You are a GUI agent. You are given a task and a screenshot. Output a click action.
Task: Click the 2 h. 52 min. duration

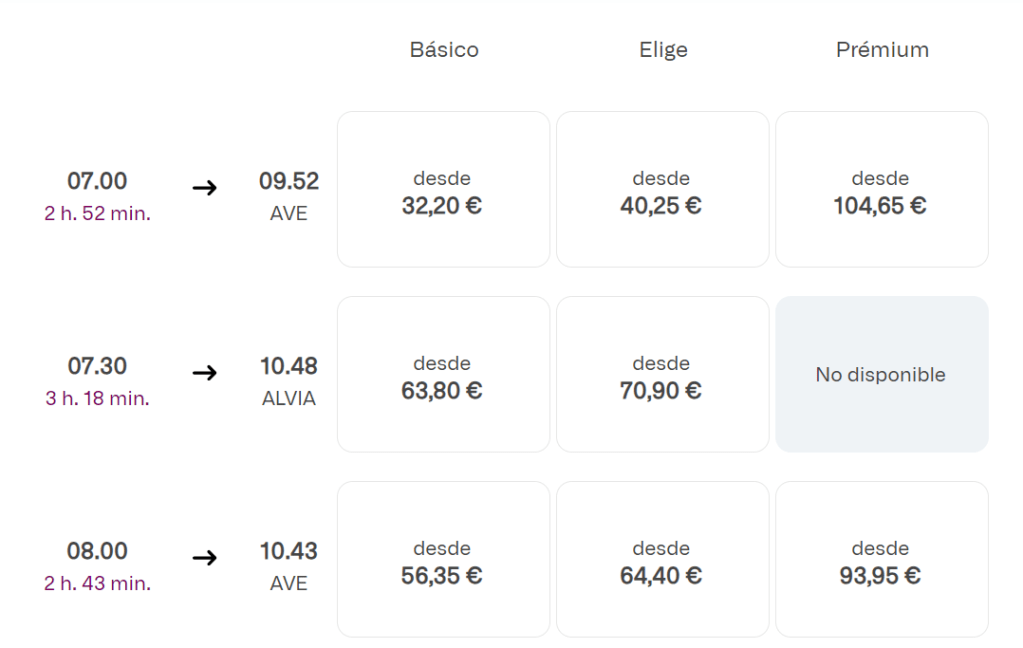[x=97, y=214]
